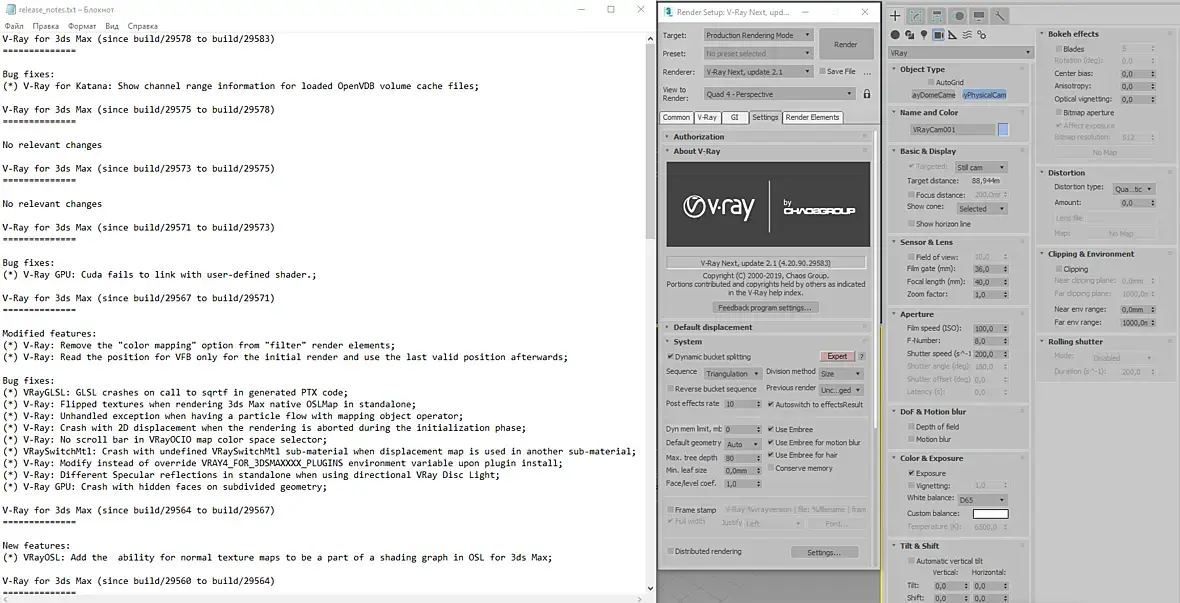Switch to the Common tab
Viewport: 1180px width, 603px height.
click(676, 117)
